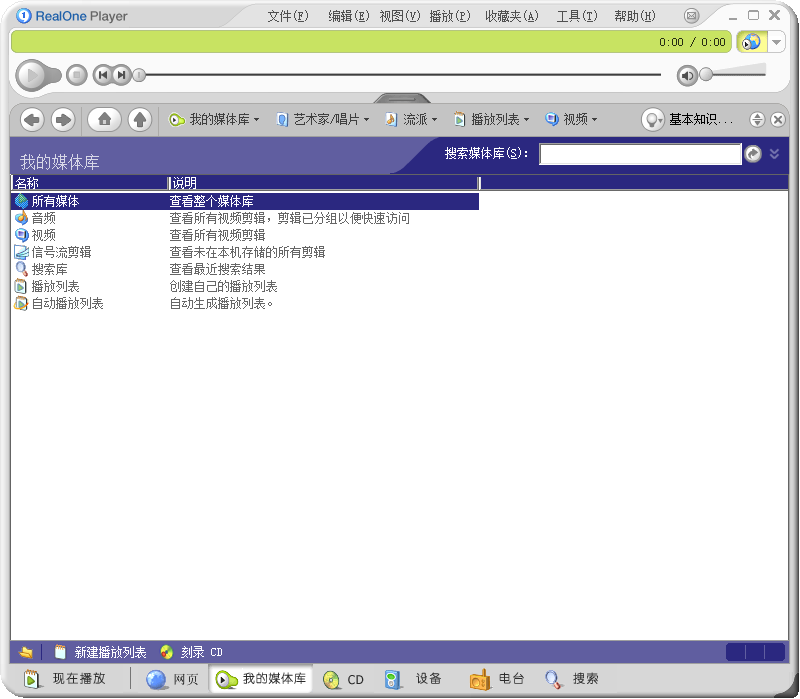Switch to the 现在播放 tab
The image size is (800, 699).
[65, 679]
